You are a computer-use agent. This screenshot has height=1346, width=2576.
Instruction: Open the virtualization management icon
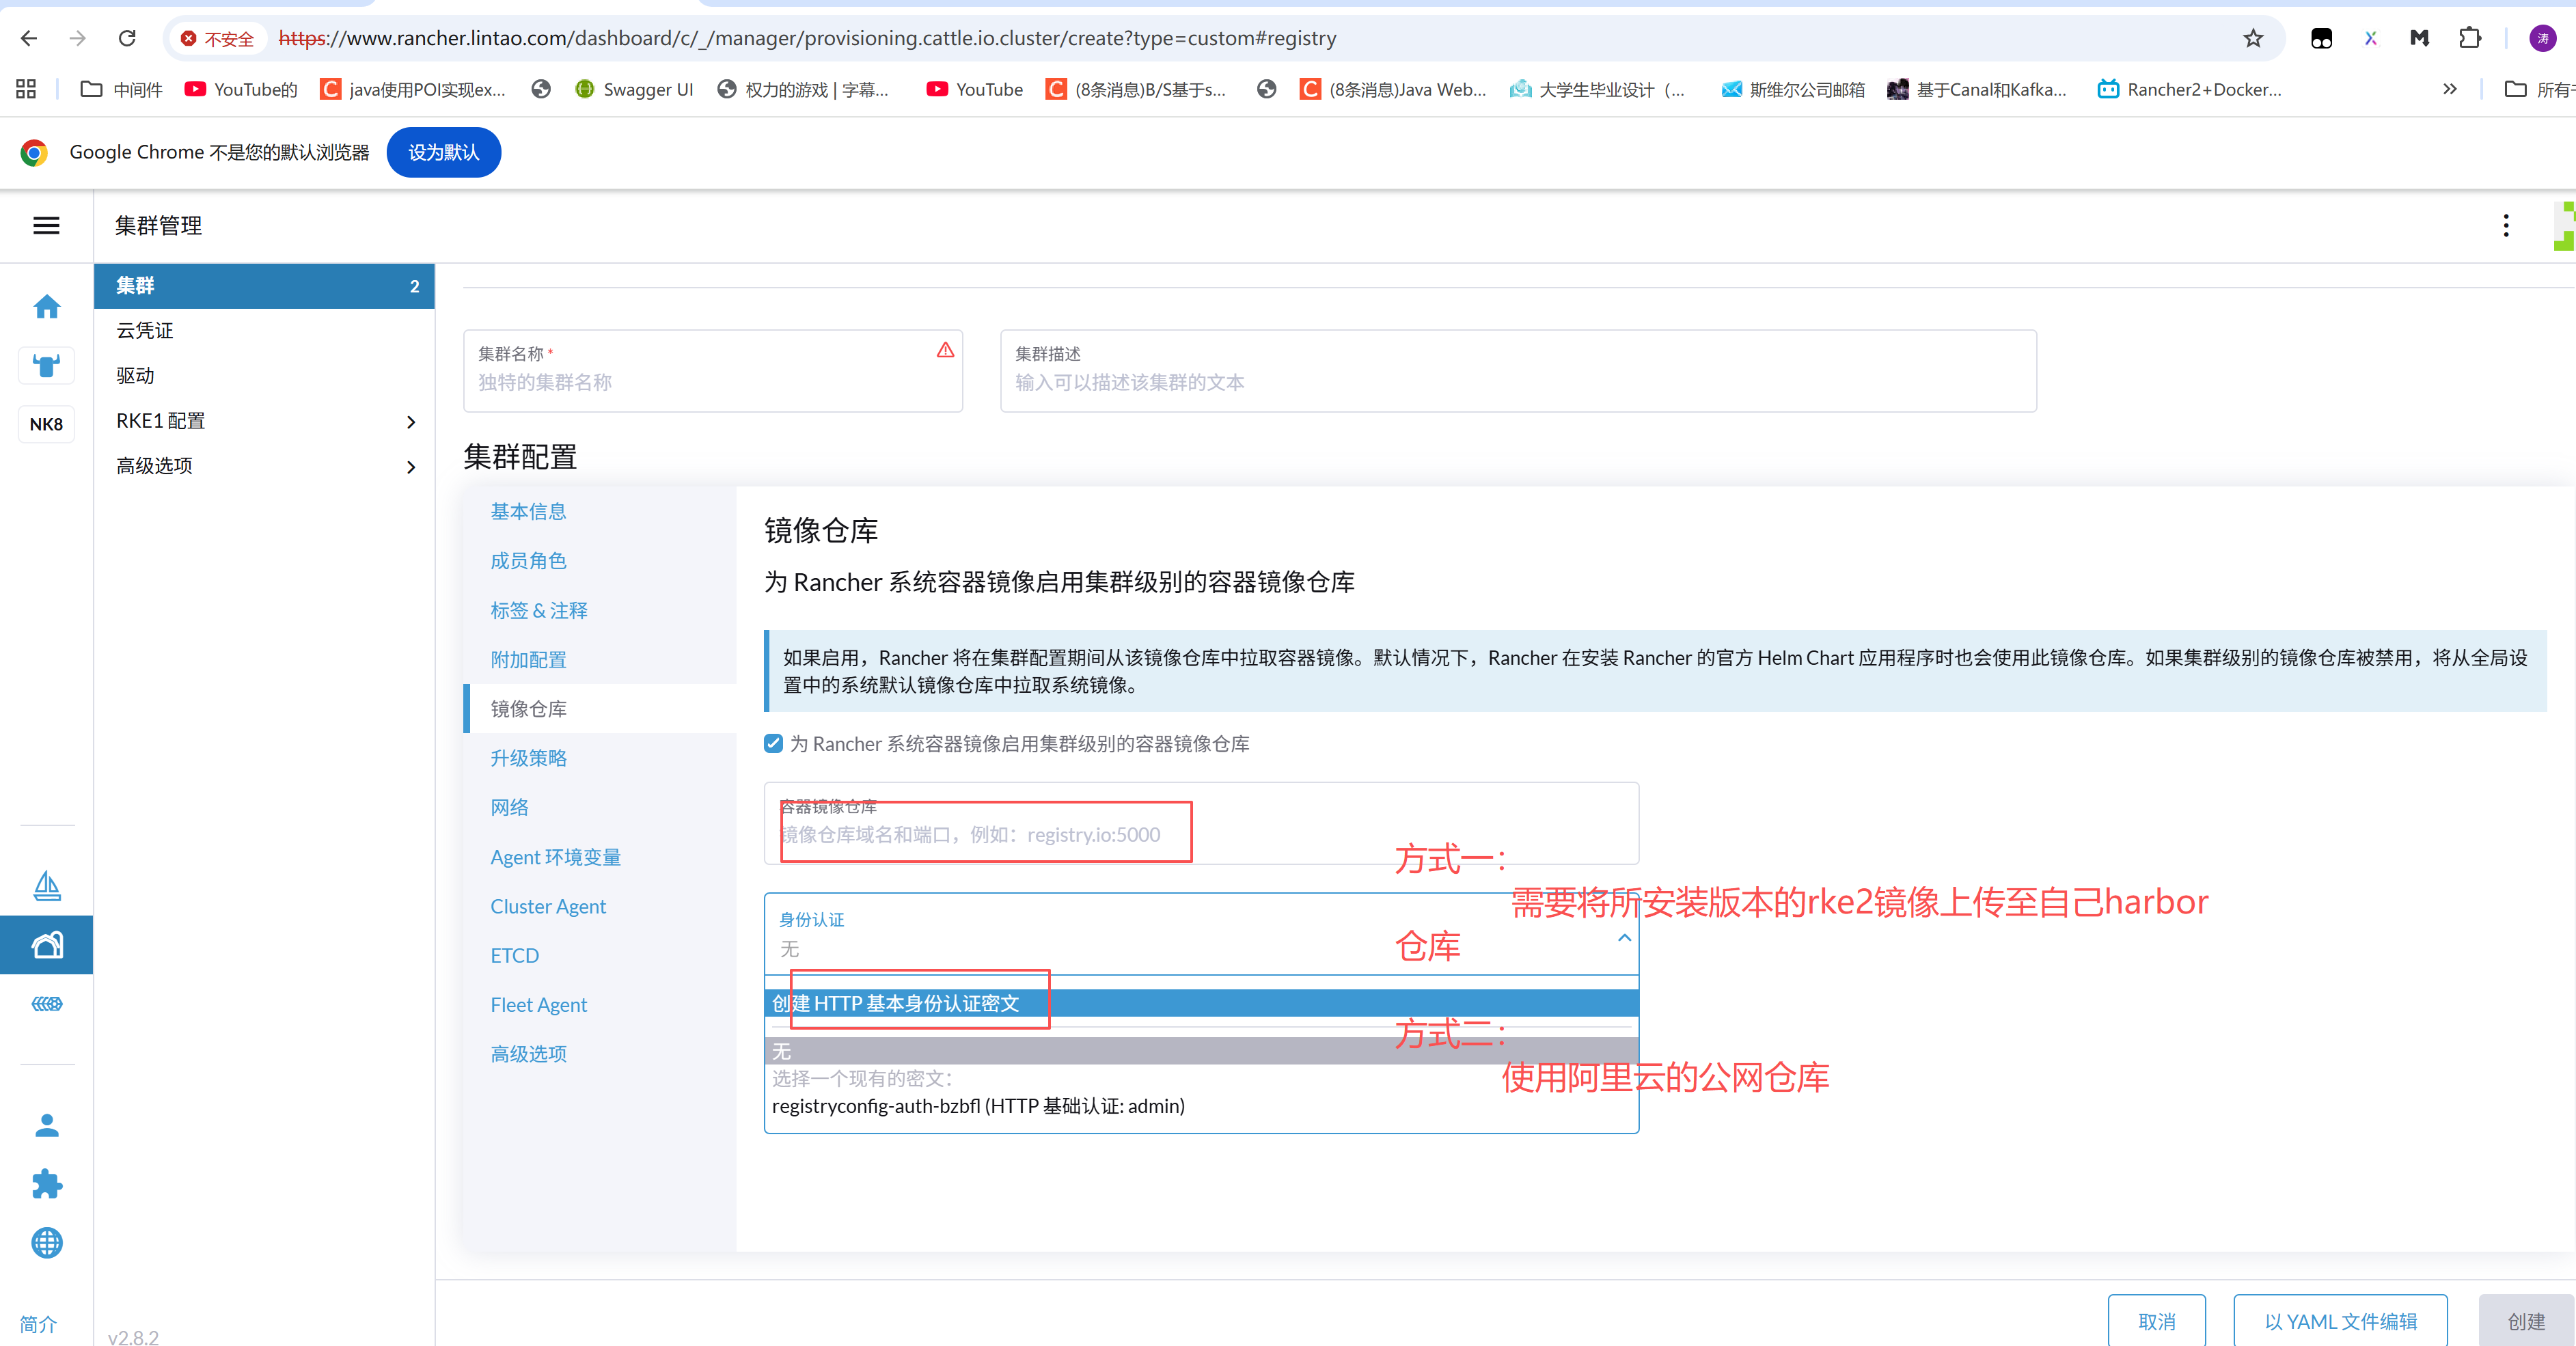[47, 1003]
